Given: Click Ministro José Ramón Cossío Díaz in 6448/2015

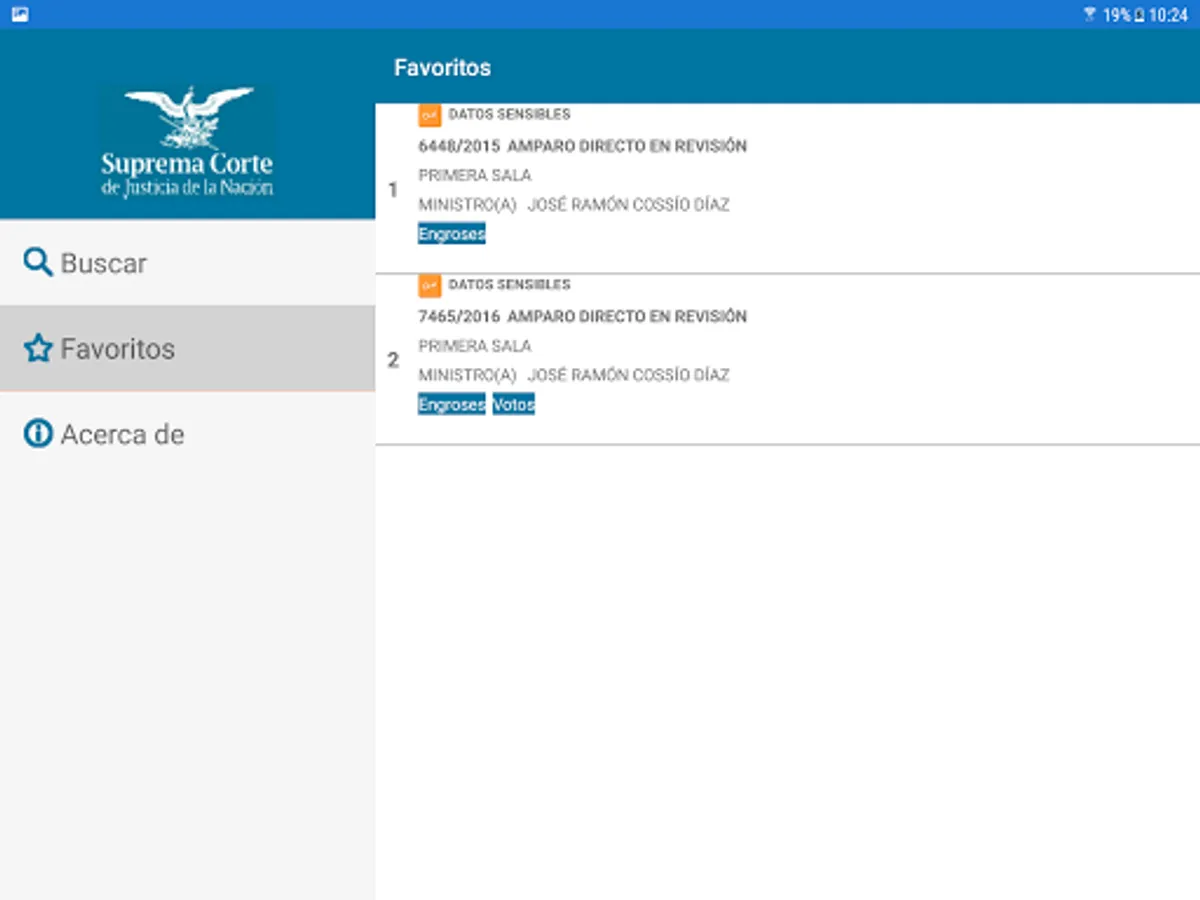Looking at the screenshot, I should tap(574, 205).
